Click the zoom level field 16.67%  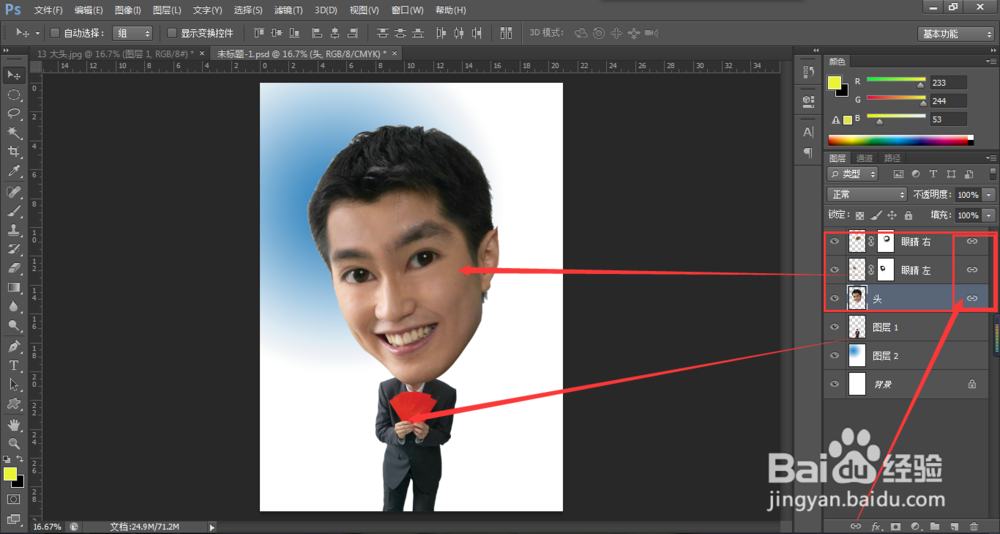[x=48, y=527]
